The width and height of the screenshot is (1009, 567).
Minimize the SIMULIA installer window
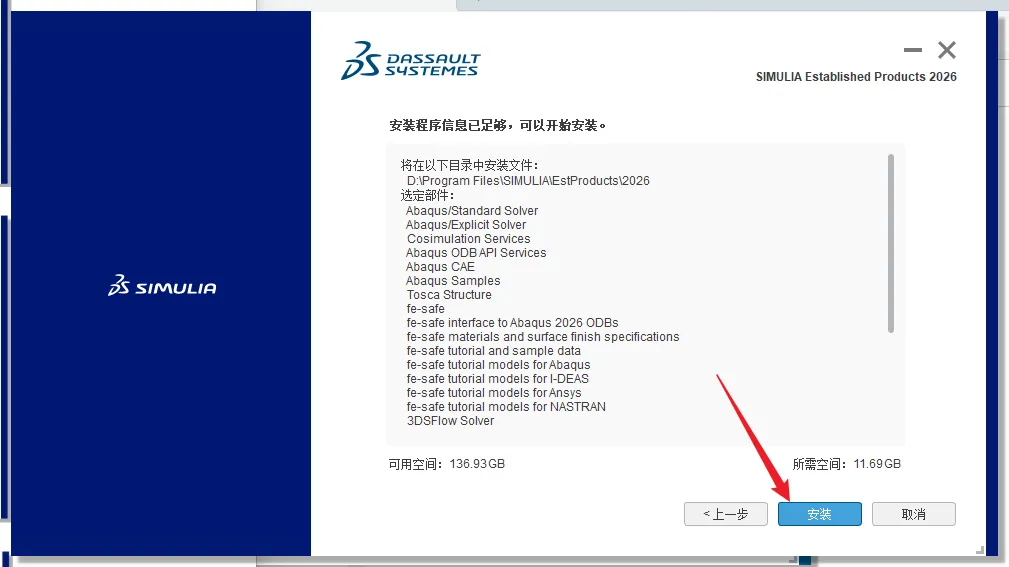[912, 50]
